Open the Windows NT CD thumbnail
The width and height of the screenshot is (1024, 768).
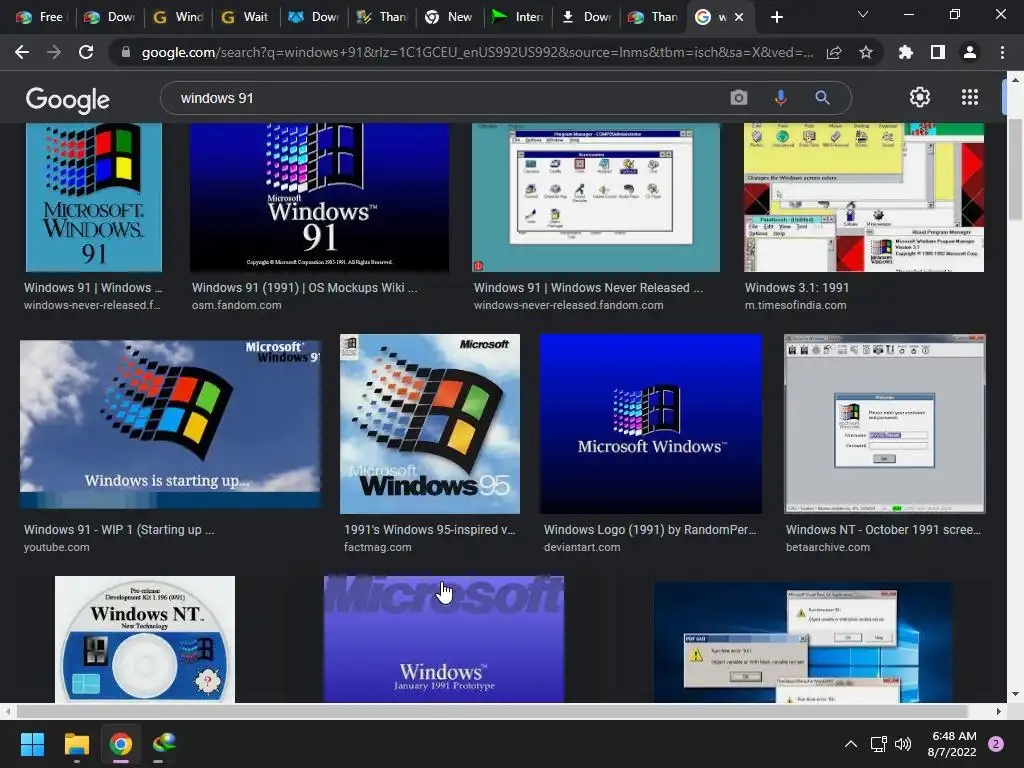click(145, 639)
